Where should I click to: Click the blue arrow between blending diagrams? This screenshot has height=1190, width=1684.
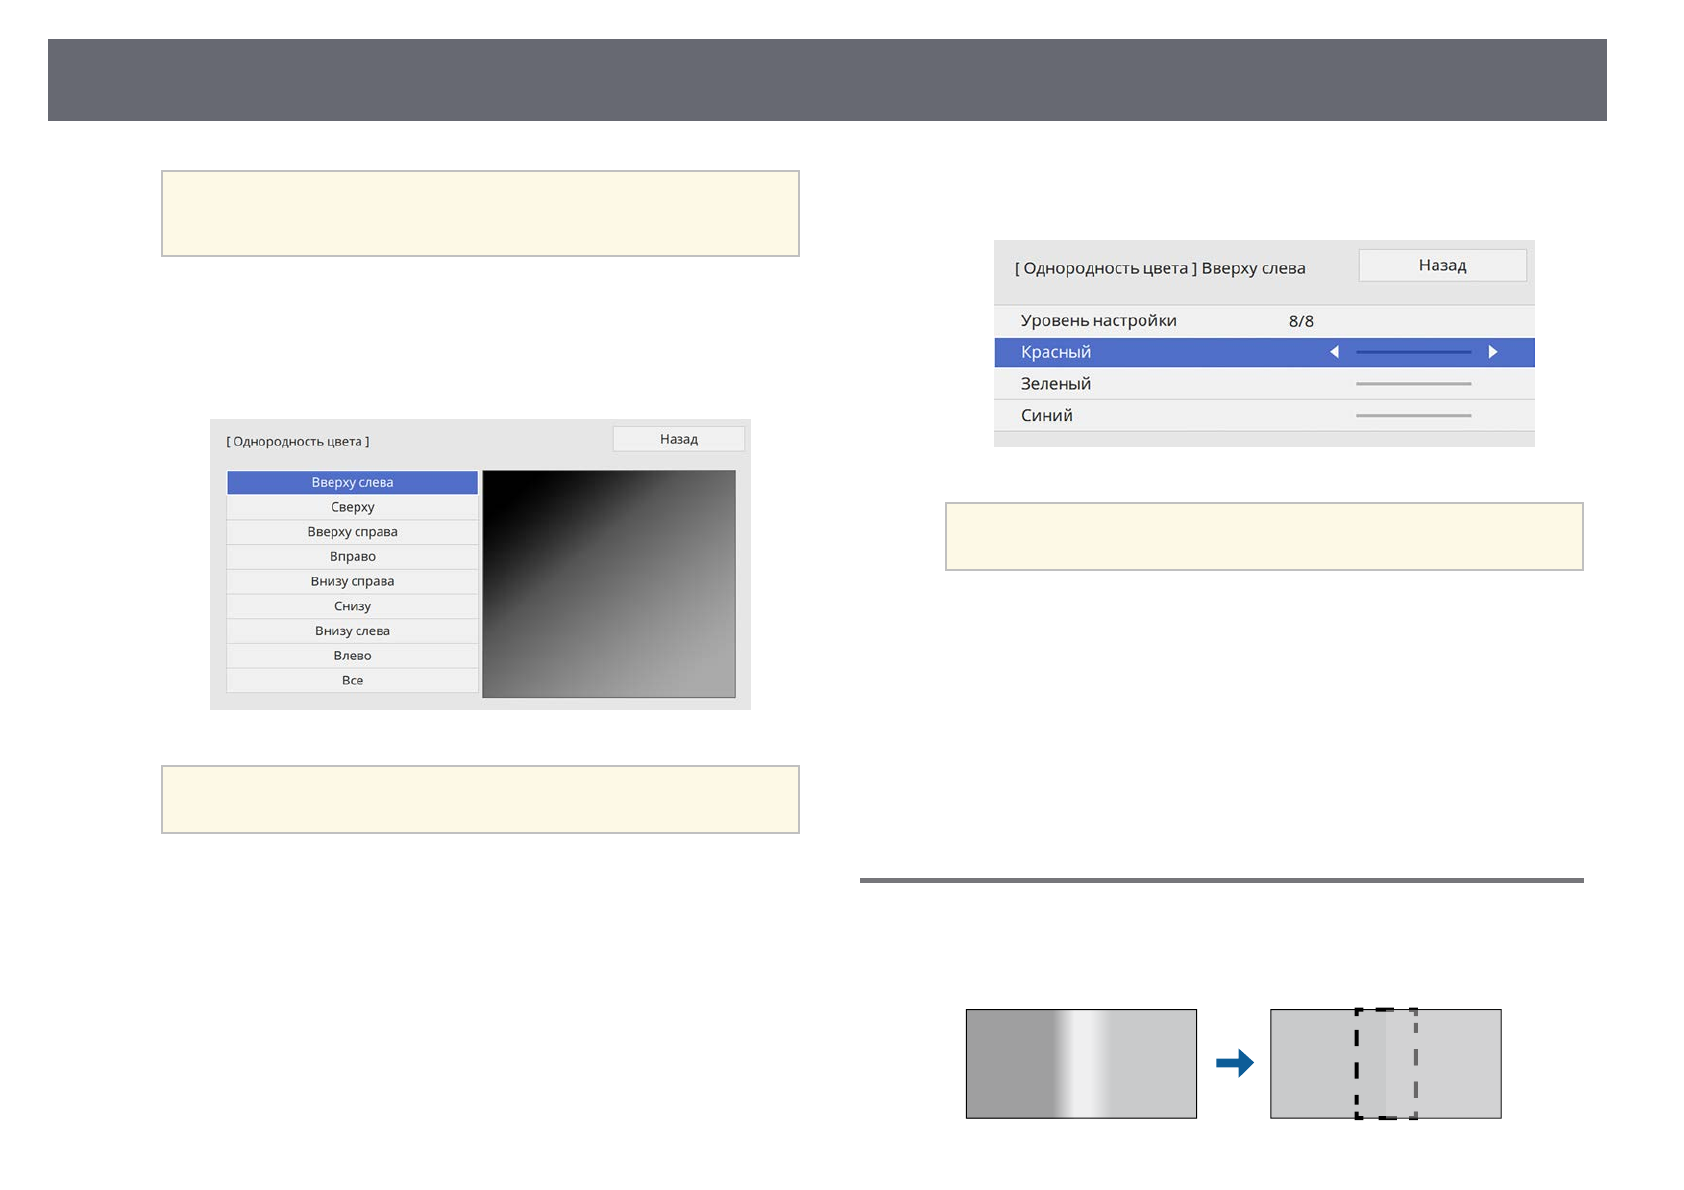[x=1234, y=1063]
